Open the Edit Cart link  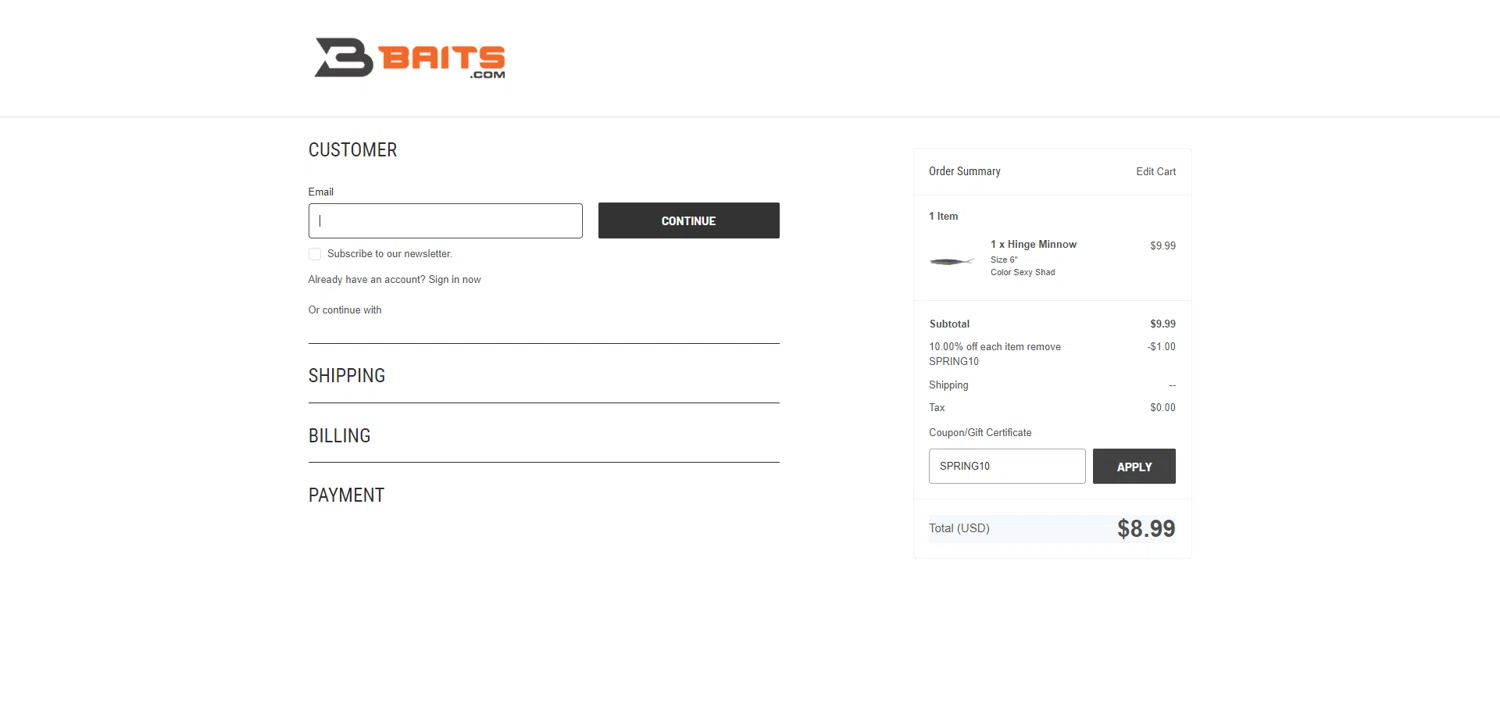point(1156,172)
